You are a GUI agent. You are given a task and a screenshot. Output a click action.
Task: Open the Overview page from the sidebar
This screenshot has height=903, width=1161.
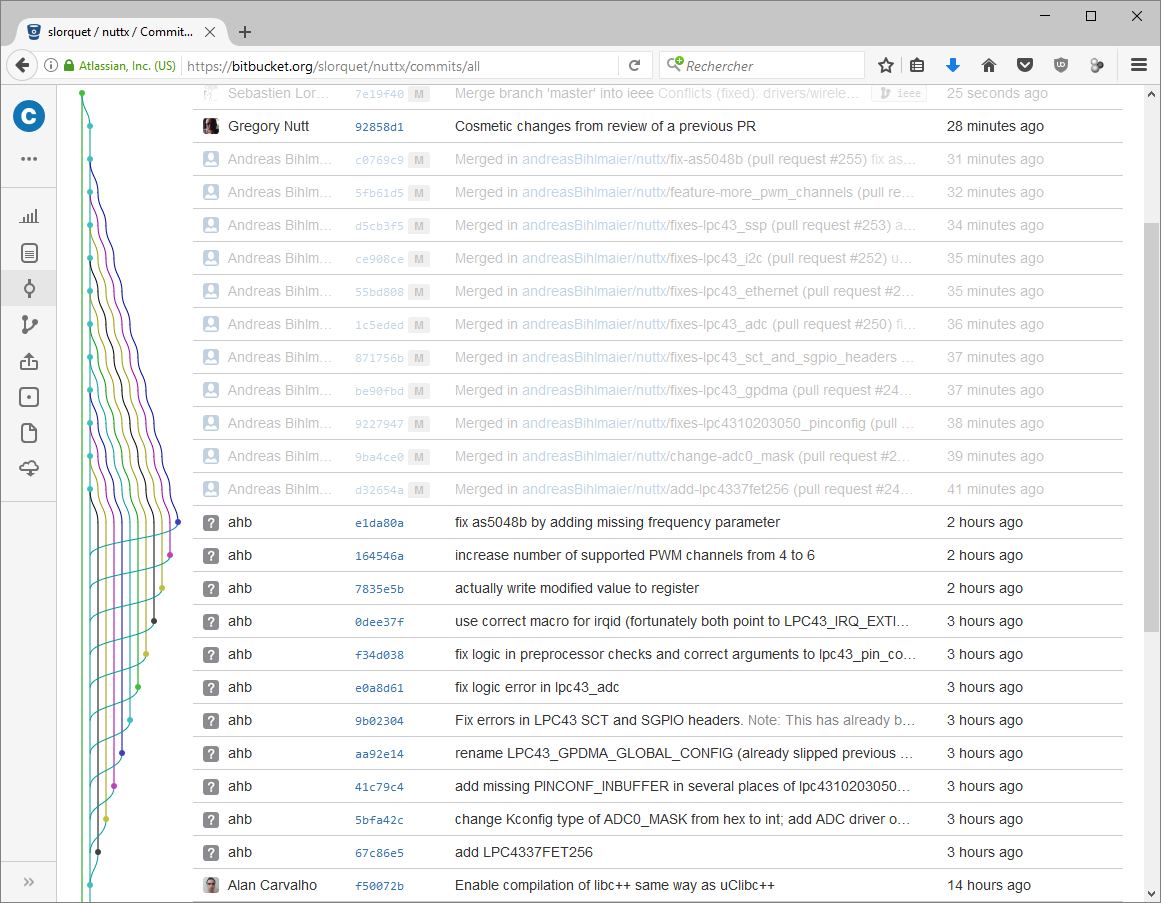pyautogui.click(x=29, y=216)
